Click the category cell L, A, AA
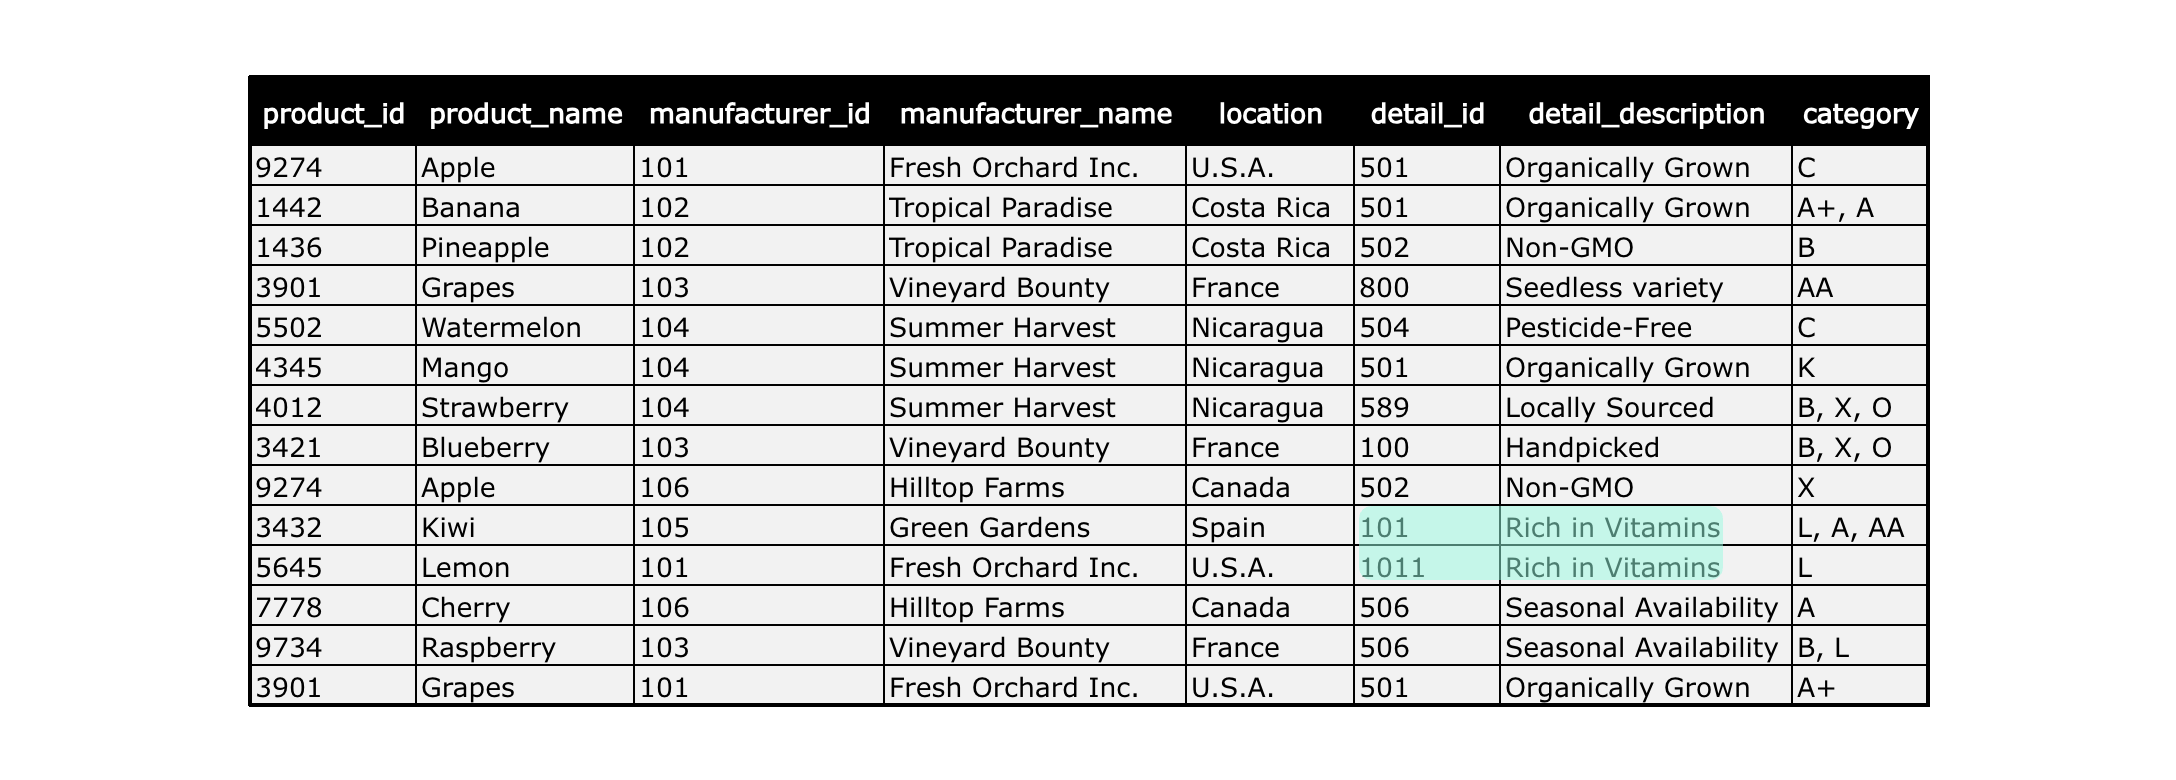This screenshot has width=2176, height=780. tap(1860, 527)
